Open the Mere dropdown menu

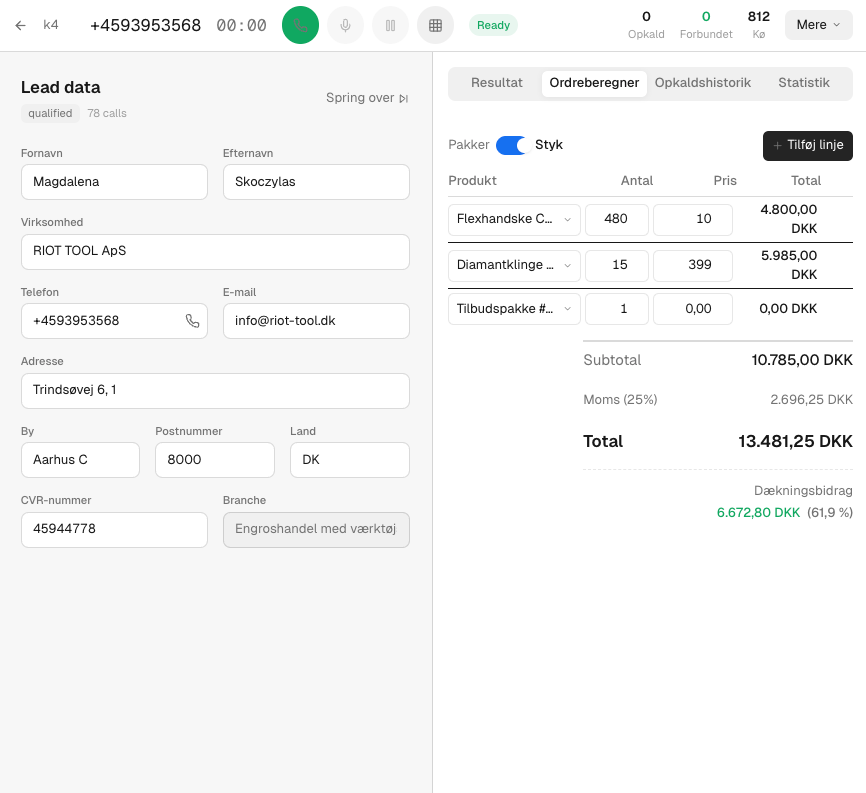click(818, 24)
